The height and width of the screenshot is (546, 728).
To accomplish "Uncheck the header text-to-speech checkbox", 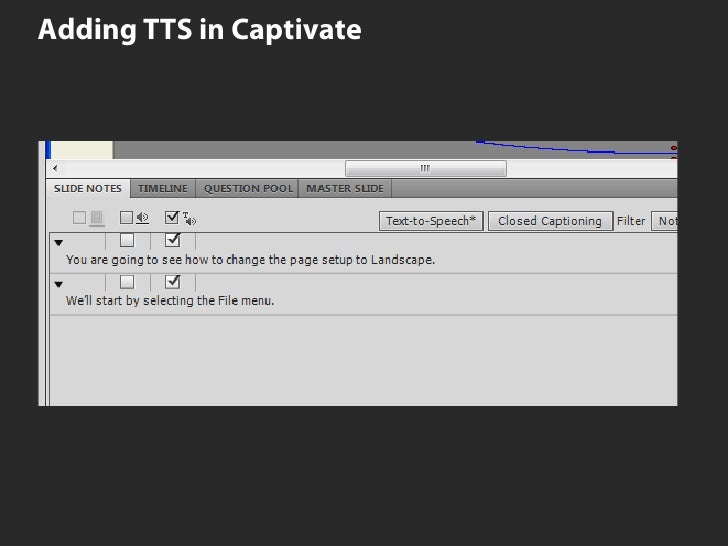I will (x=172, y=217).
